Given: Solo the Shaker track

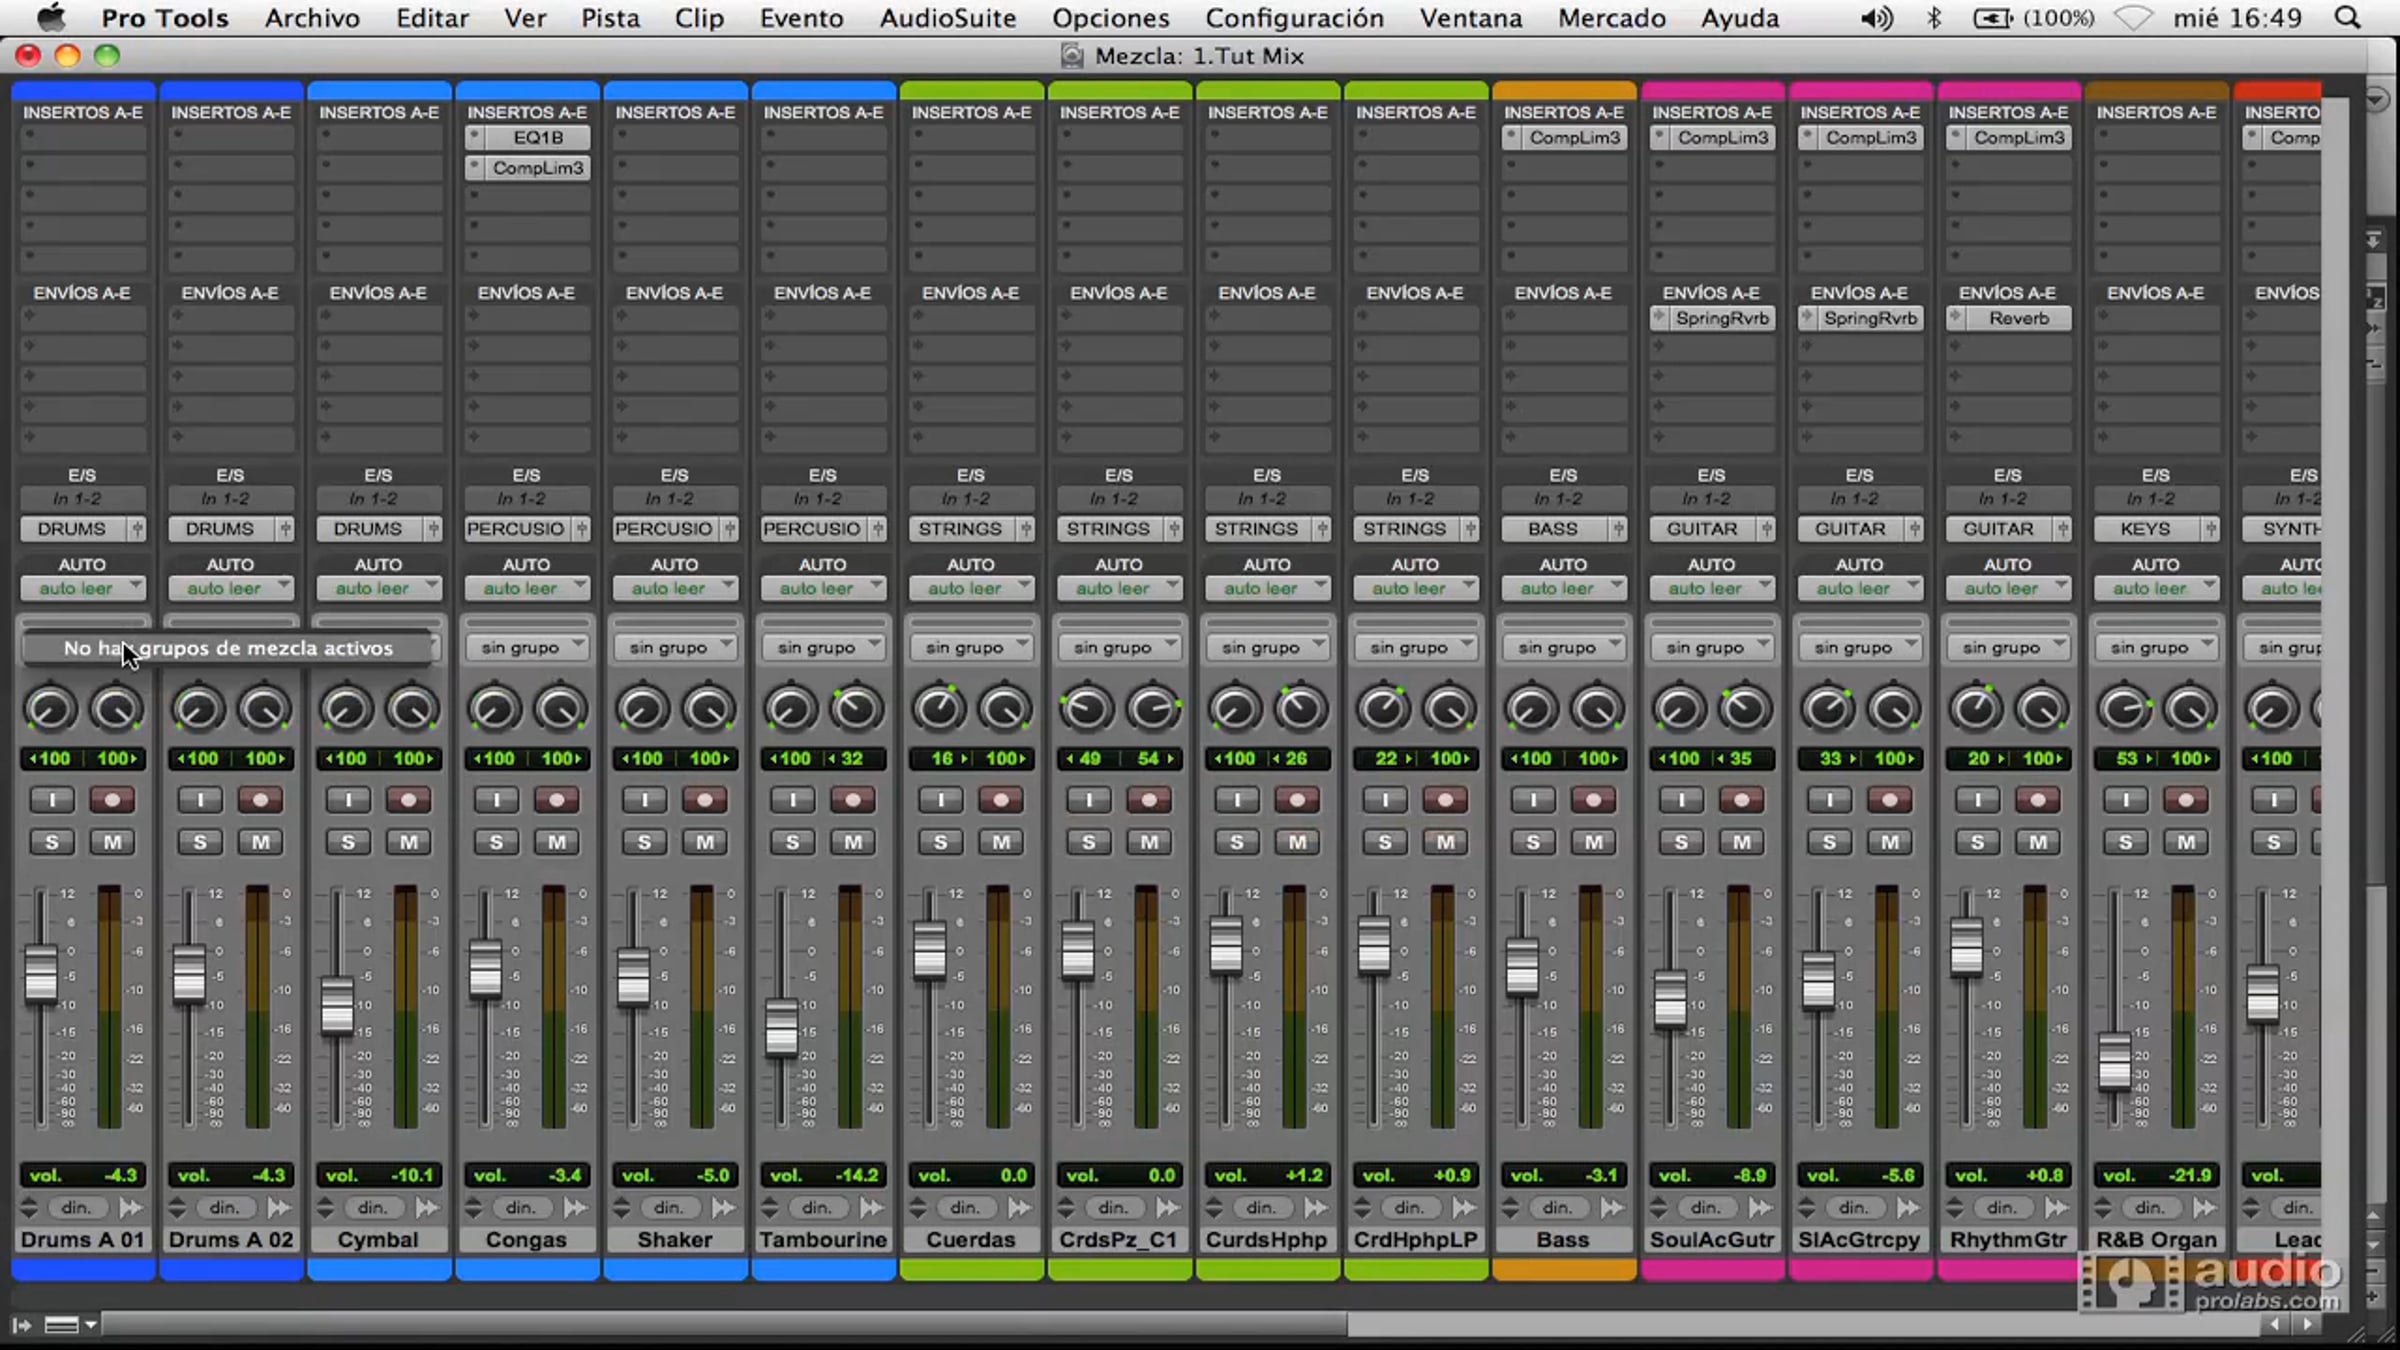Looking at the screenshot, I should (644, 842).
